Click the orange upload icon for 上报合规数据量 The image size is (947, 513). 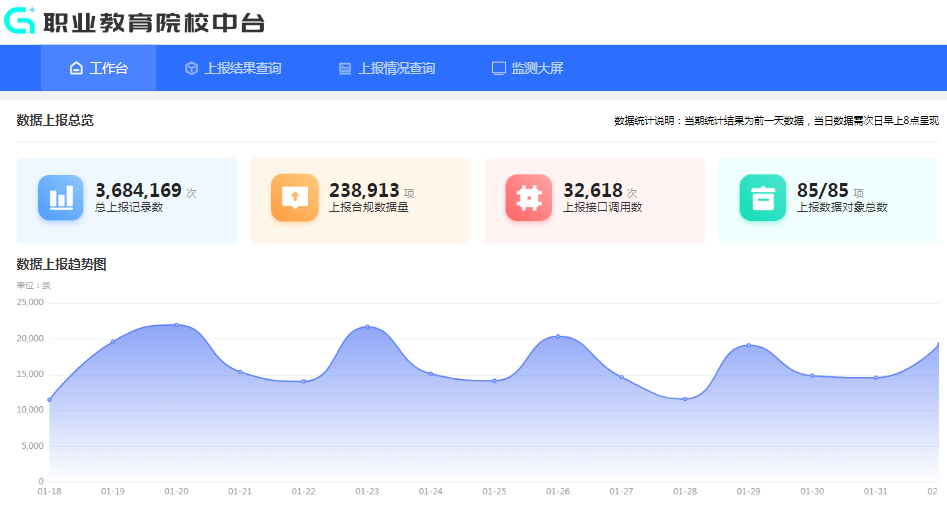(x=294, y=198)
